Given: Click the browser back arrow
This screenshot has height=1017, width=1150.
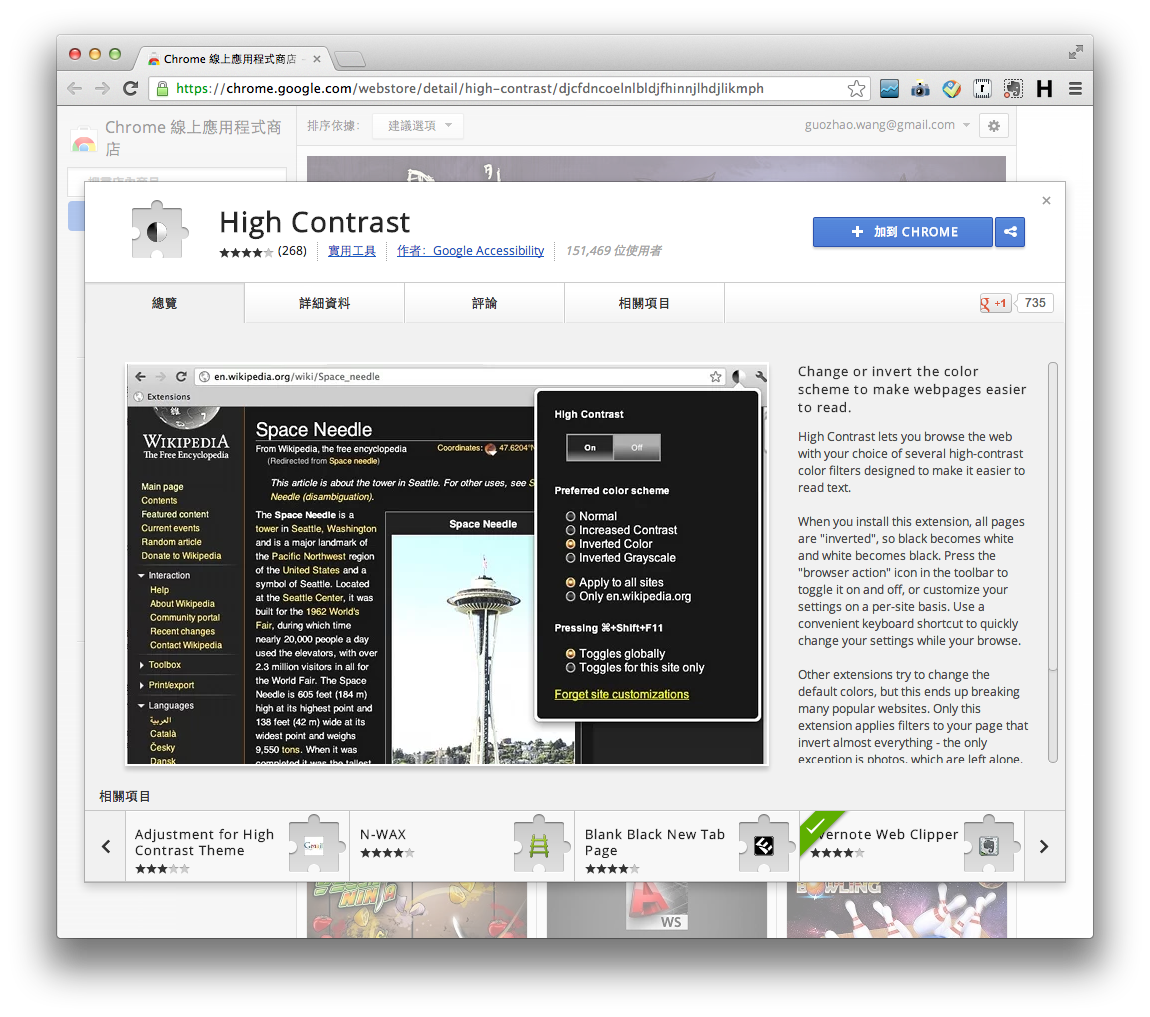Looking at the screenshot, I should tap(74, 89).
